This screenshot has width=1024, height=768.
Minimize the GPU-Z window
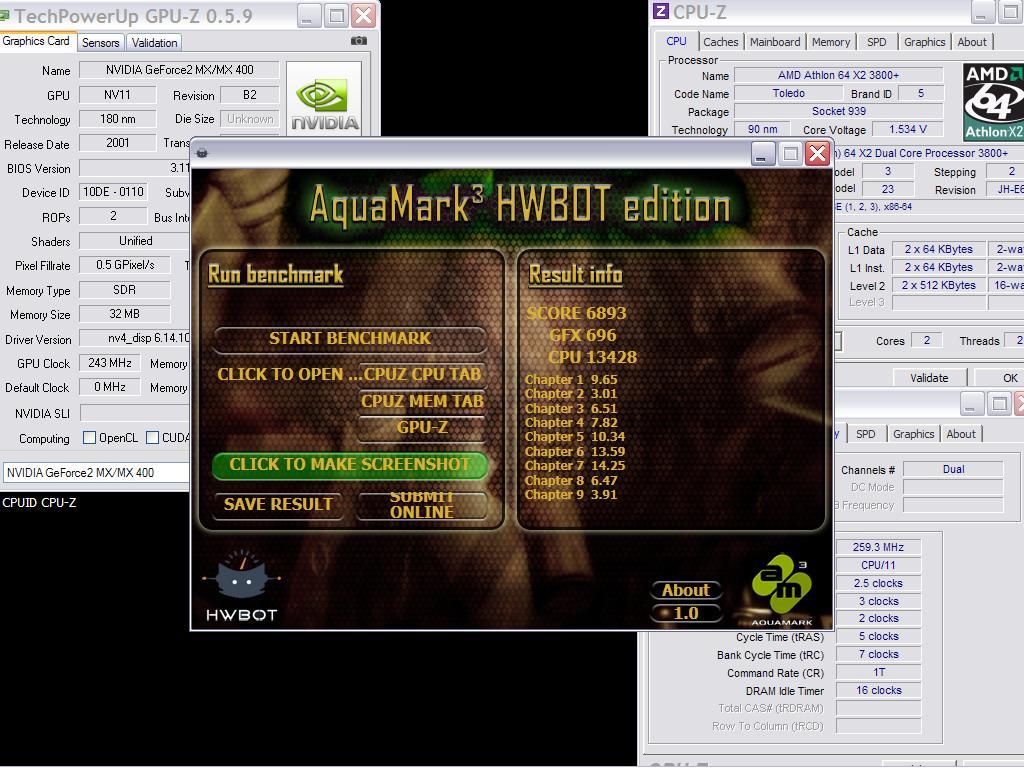(309, 15)
